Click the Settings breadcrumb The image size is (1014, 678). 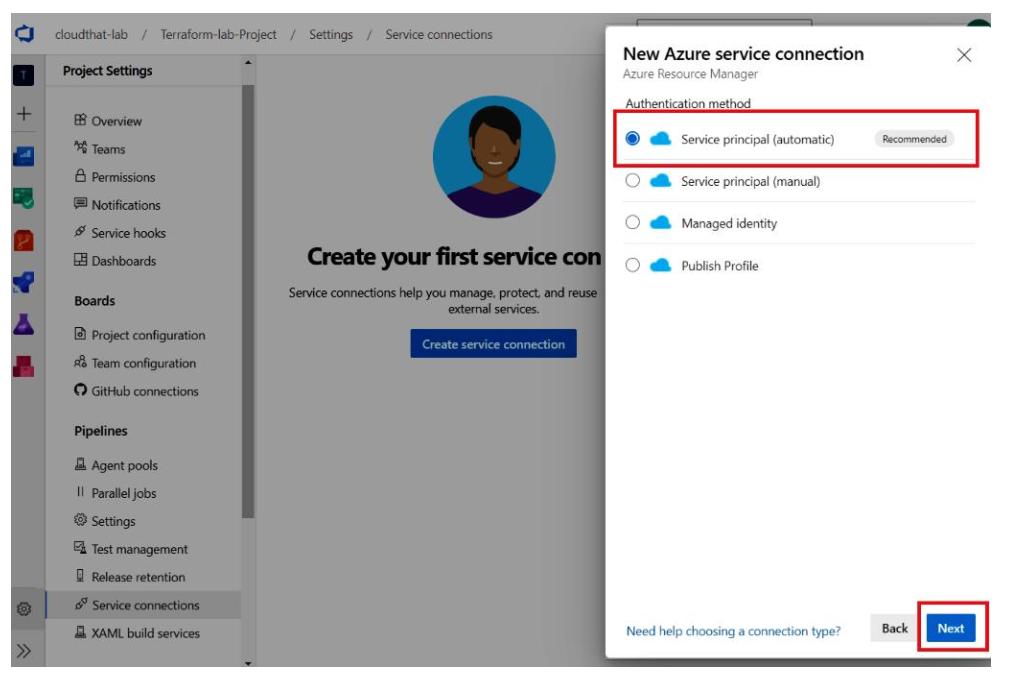click(x=331, y=34)
